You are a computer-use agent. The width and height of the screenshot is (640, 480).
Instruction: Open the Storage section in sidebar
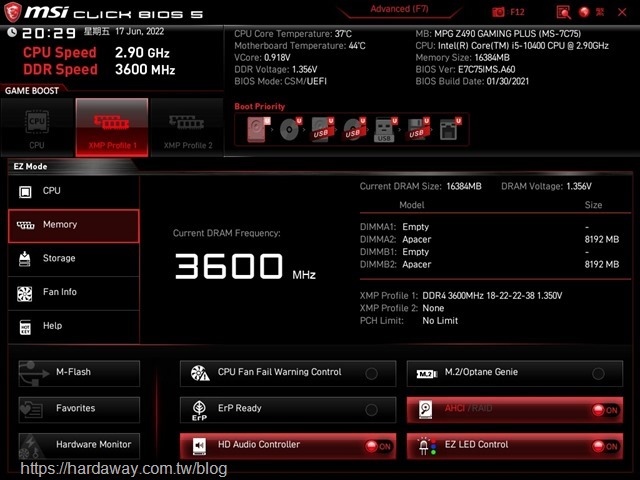coord(73,259)
